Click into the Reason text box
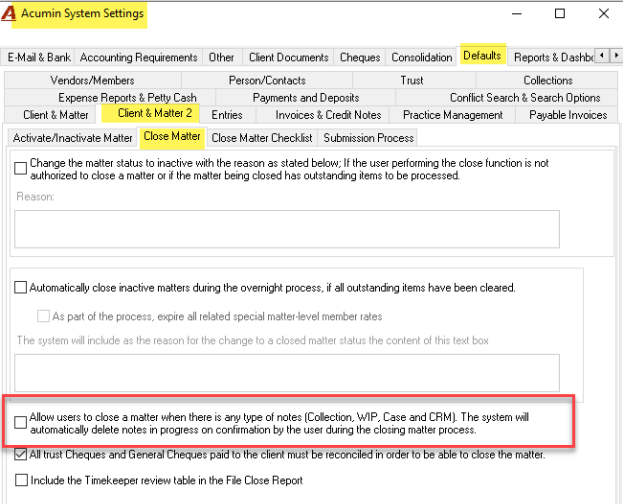The height and width of the screenshot is (504, 623). (x=287, y=229)
